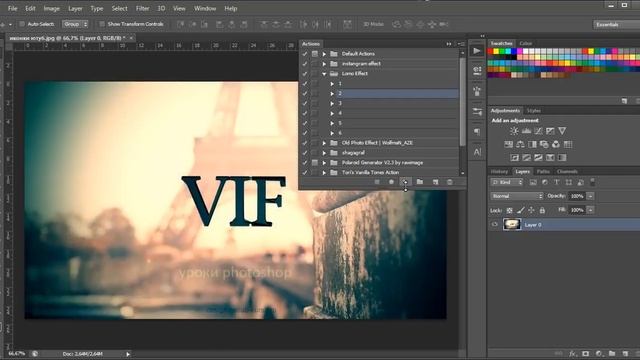Viewport: 640px width, 360px height.
Task: Add a Hue/Saturation adjustment
Action: pos(509,144)
